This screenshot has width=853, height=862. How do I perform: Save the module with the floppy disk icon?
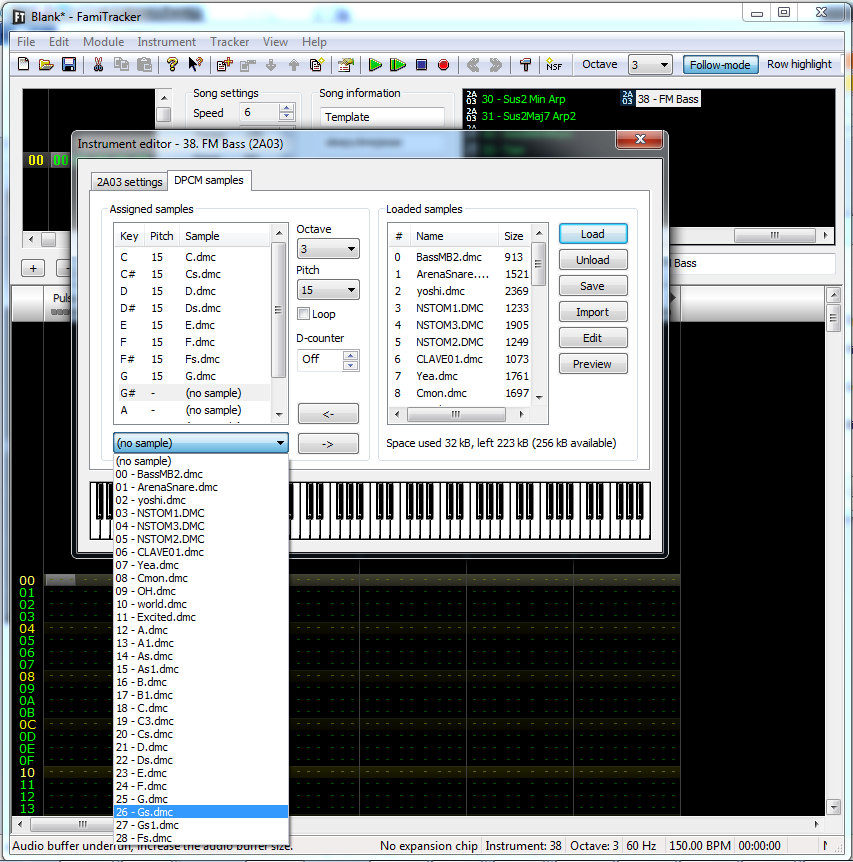[69, 65]
